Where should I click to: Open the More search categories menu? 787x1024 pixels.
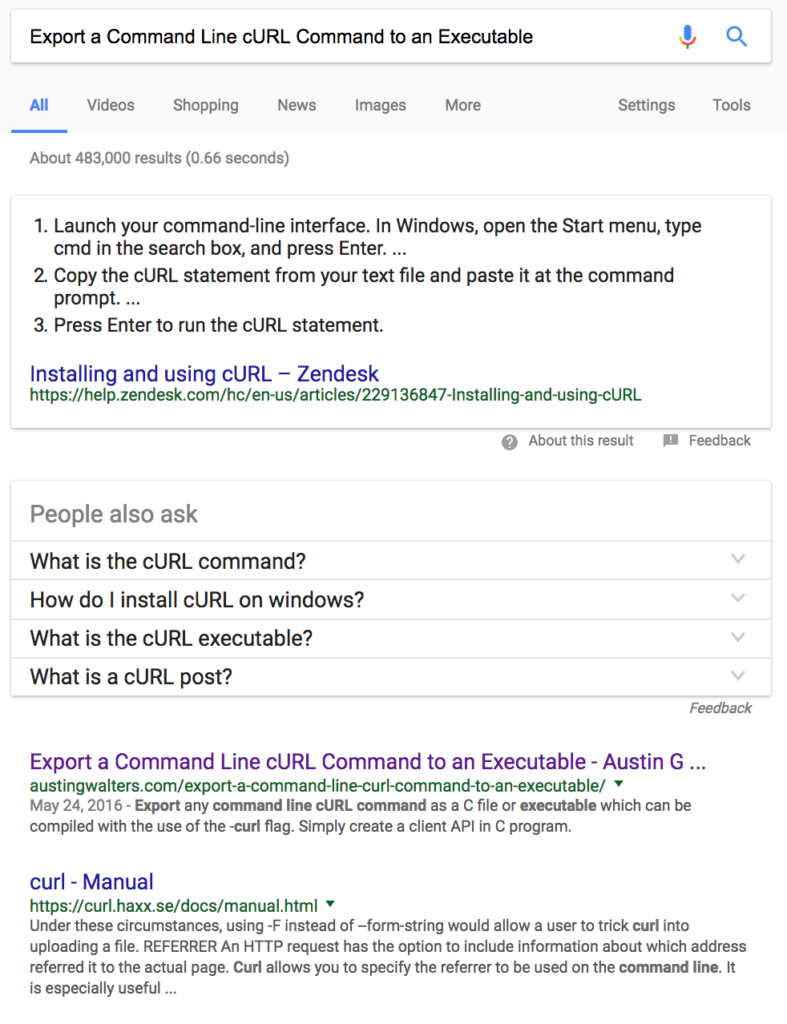pos(463,105)
